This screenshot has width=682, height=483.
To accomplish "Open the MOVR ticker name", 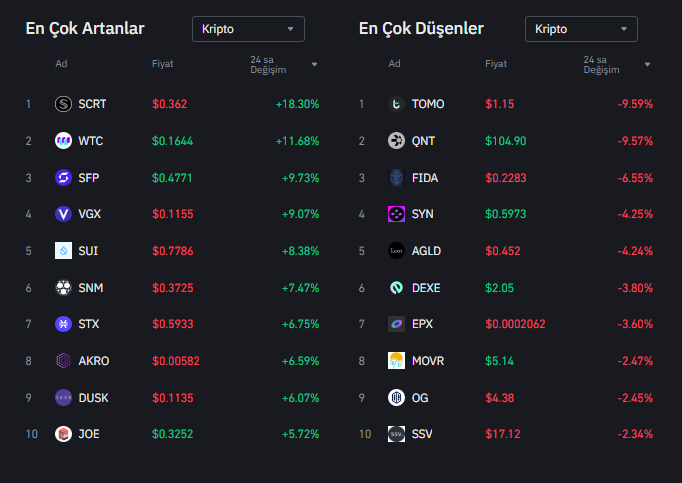I will pyautogui.click(x=428, y=361).
